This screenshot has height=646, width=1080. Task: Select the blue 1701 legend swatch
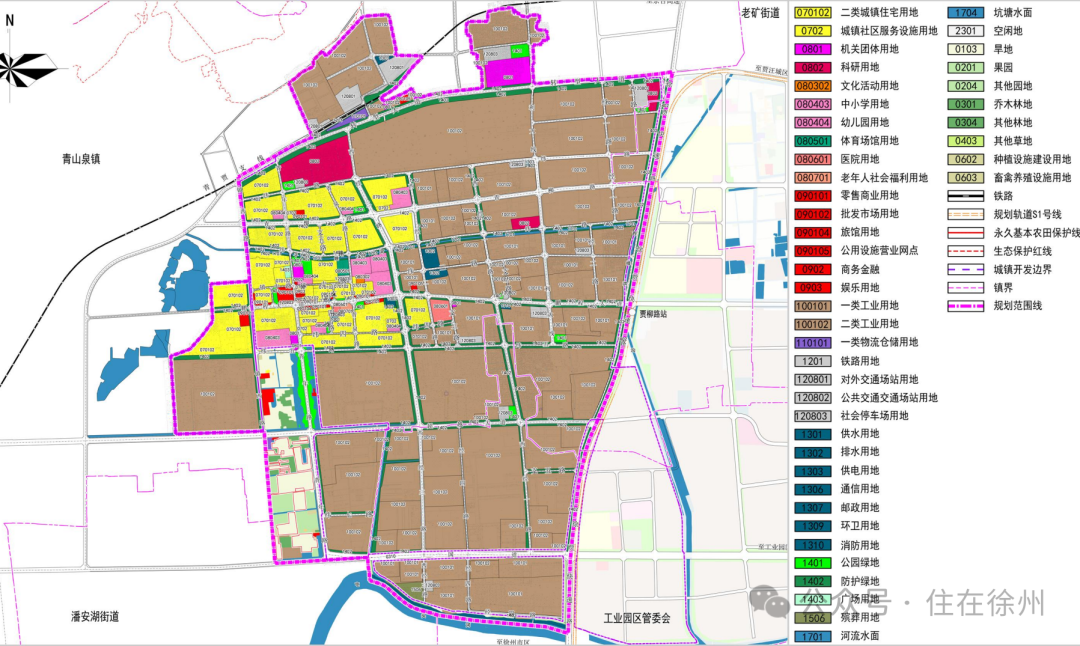pos(813,636)
